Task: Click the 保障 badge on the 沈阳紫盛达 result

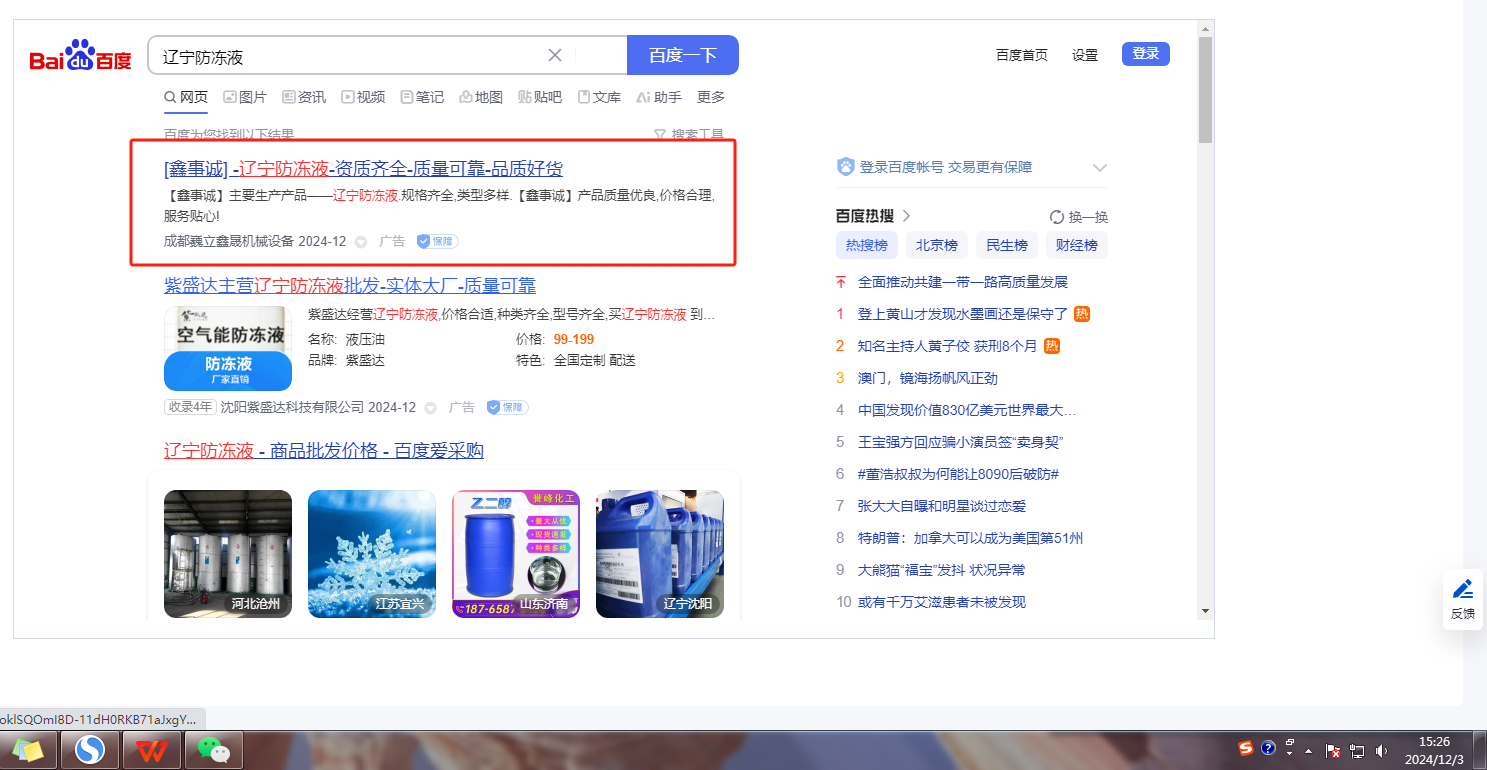Action: coord(507,407)
